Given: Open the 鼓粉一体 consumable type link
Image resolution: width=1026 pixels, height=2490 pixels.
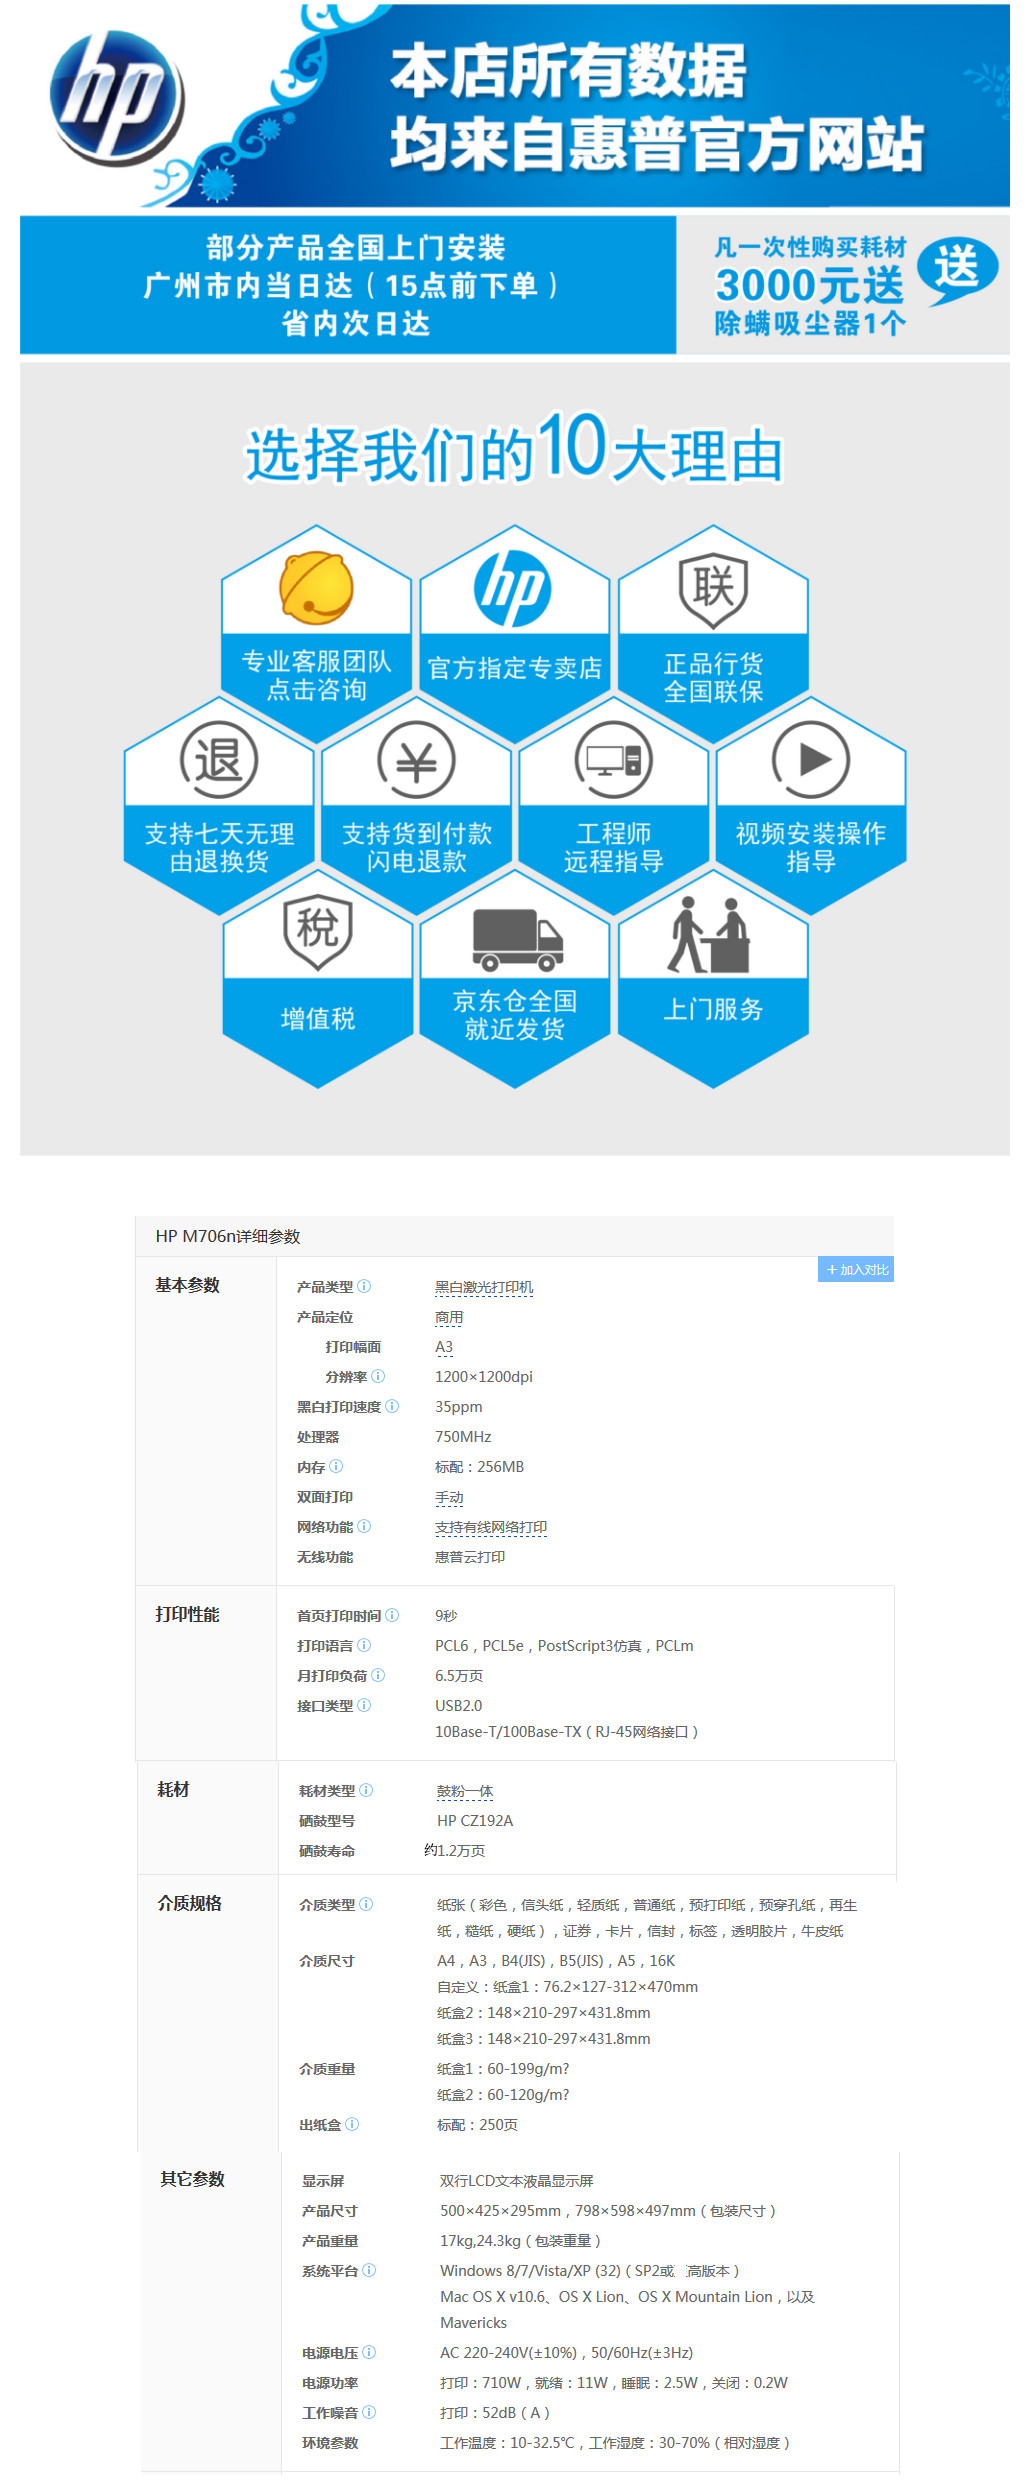Looking at the screenshot, I should point(465,1791).
